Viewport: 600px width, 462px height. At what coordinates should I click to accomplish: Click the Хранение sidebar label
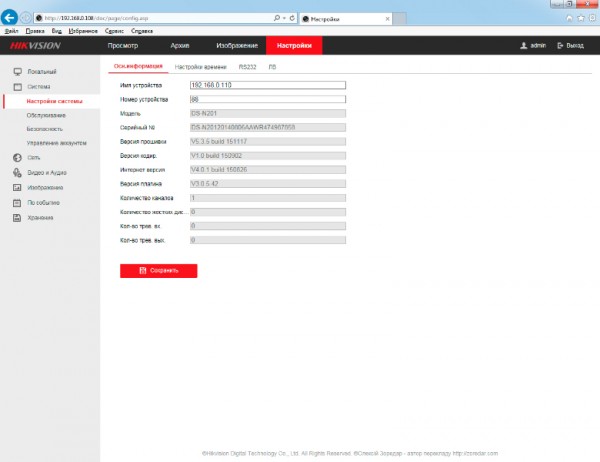pos(40,218)
